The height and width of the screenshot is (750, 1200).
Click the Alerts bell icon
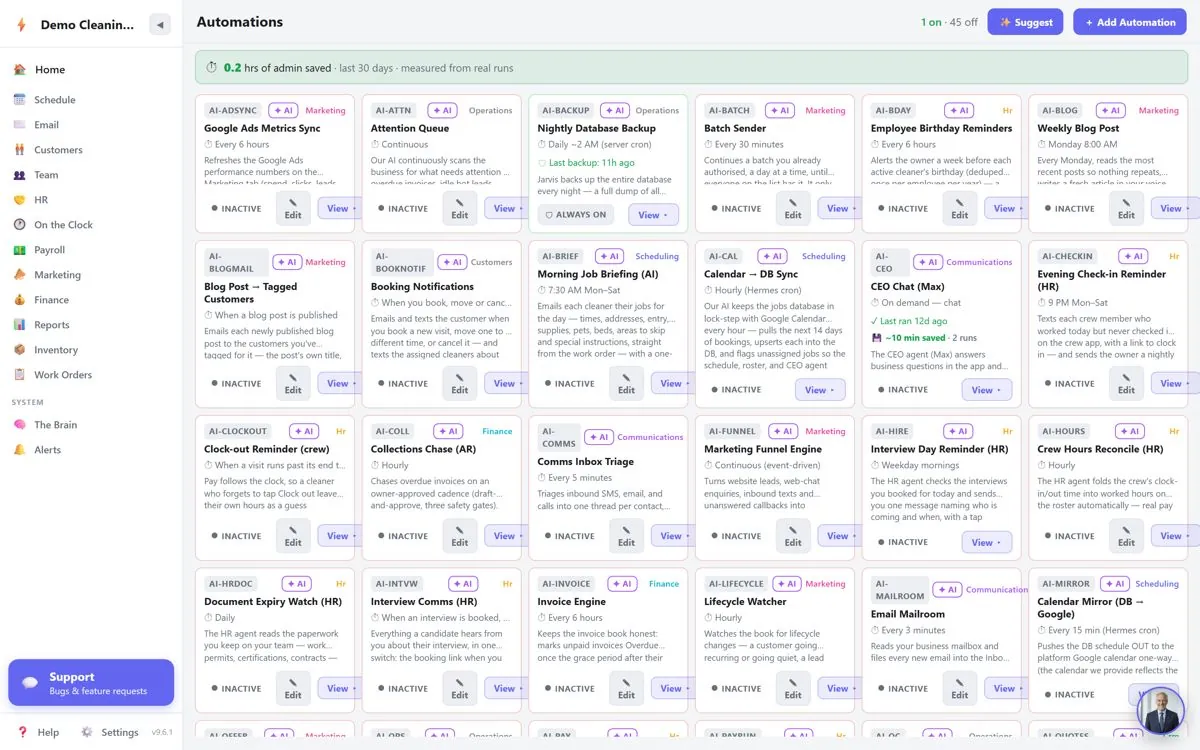(x=19, y=450)
